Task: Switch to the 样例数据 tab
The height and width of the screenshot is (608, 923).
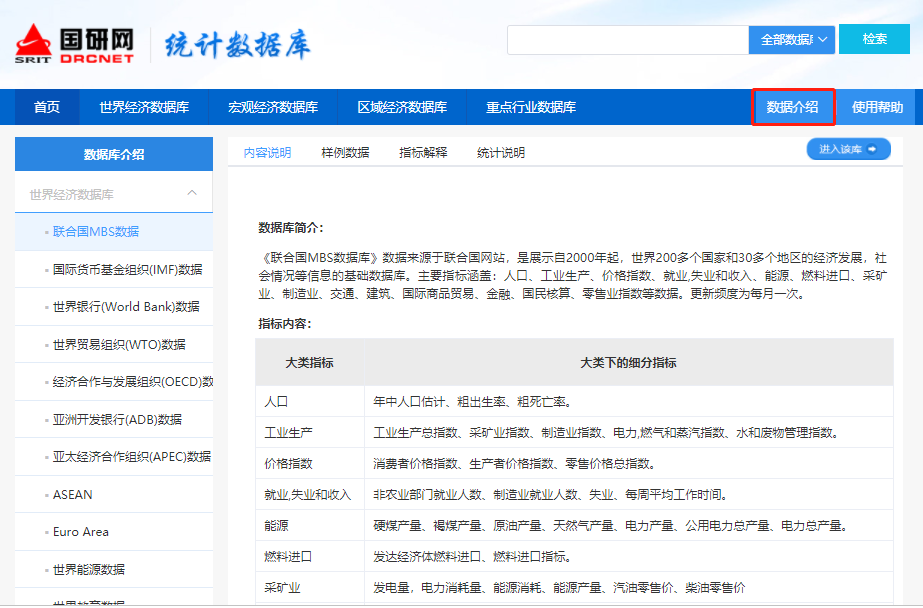Action: tap(345, 153)
